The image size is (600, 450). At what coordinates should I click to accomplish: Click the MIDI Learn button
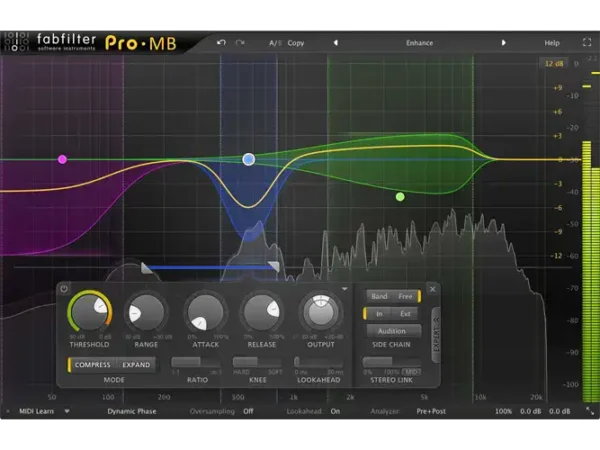pyautogui.click(x=36, y=411)
